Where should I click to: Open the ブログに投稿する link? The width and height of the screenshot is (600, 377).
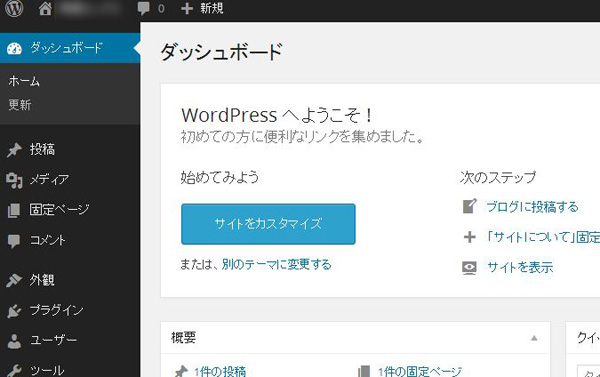pyautogui.click(x=532, y=207)
